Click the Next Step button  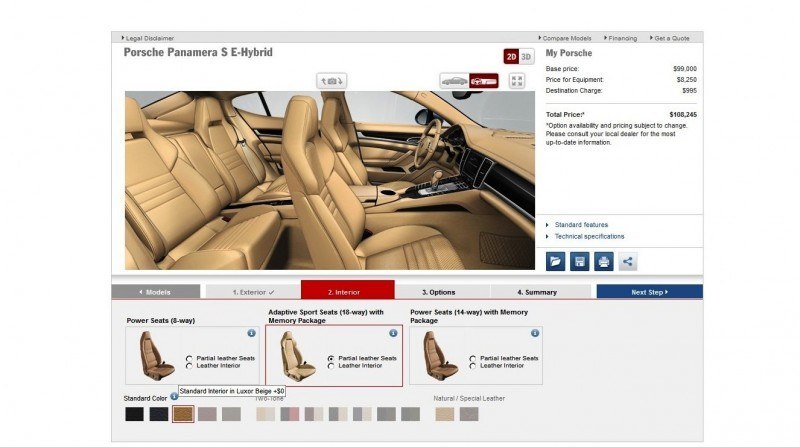click(x=649, y=292)
